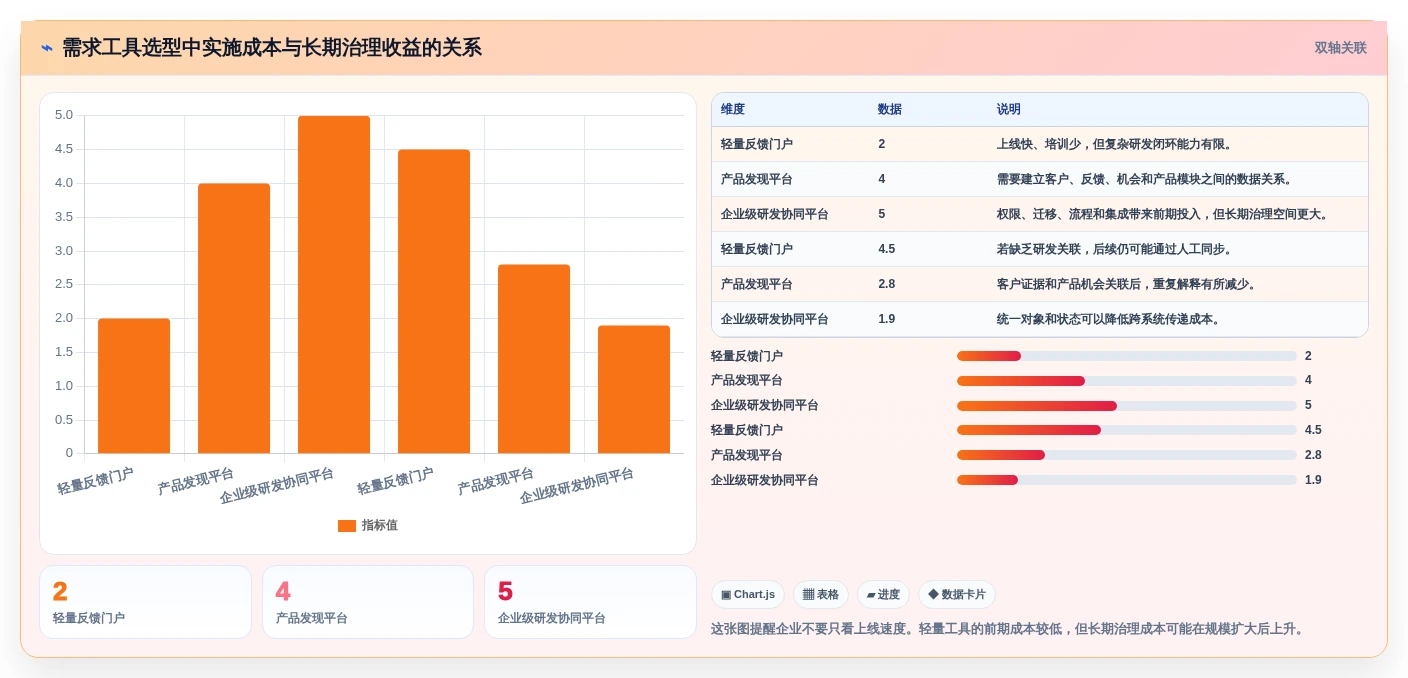This screenshot has height=678, width=1408.
Task: Select the table cell 上线快、培训少，但复杂研发闭环能力有限。
Action: pos(1115,144)
